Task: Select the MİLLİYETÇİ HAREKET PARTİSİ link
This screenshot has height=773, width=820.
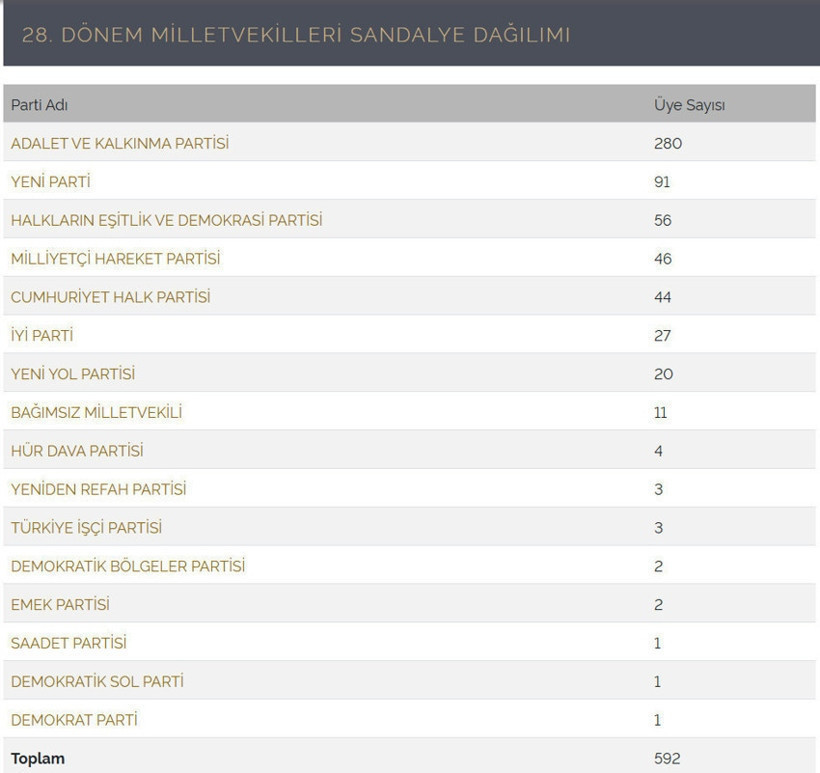Action: click(x=116, y=259)
